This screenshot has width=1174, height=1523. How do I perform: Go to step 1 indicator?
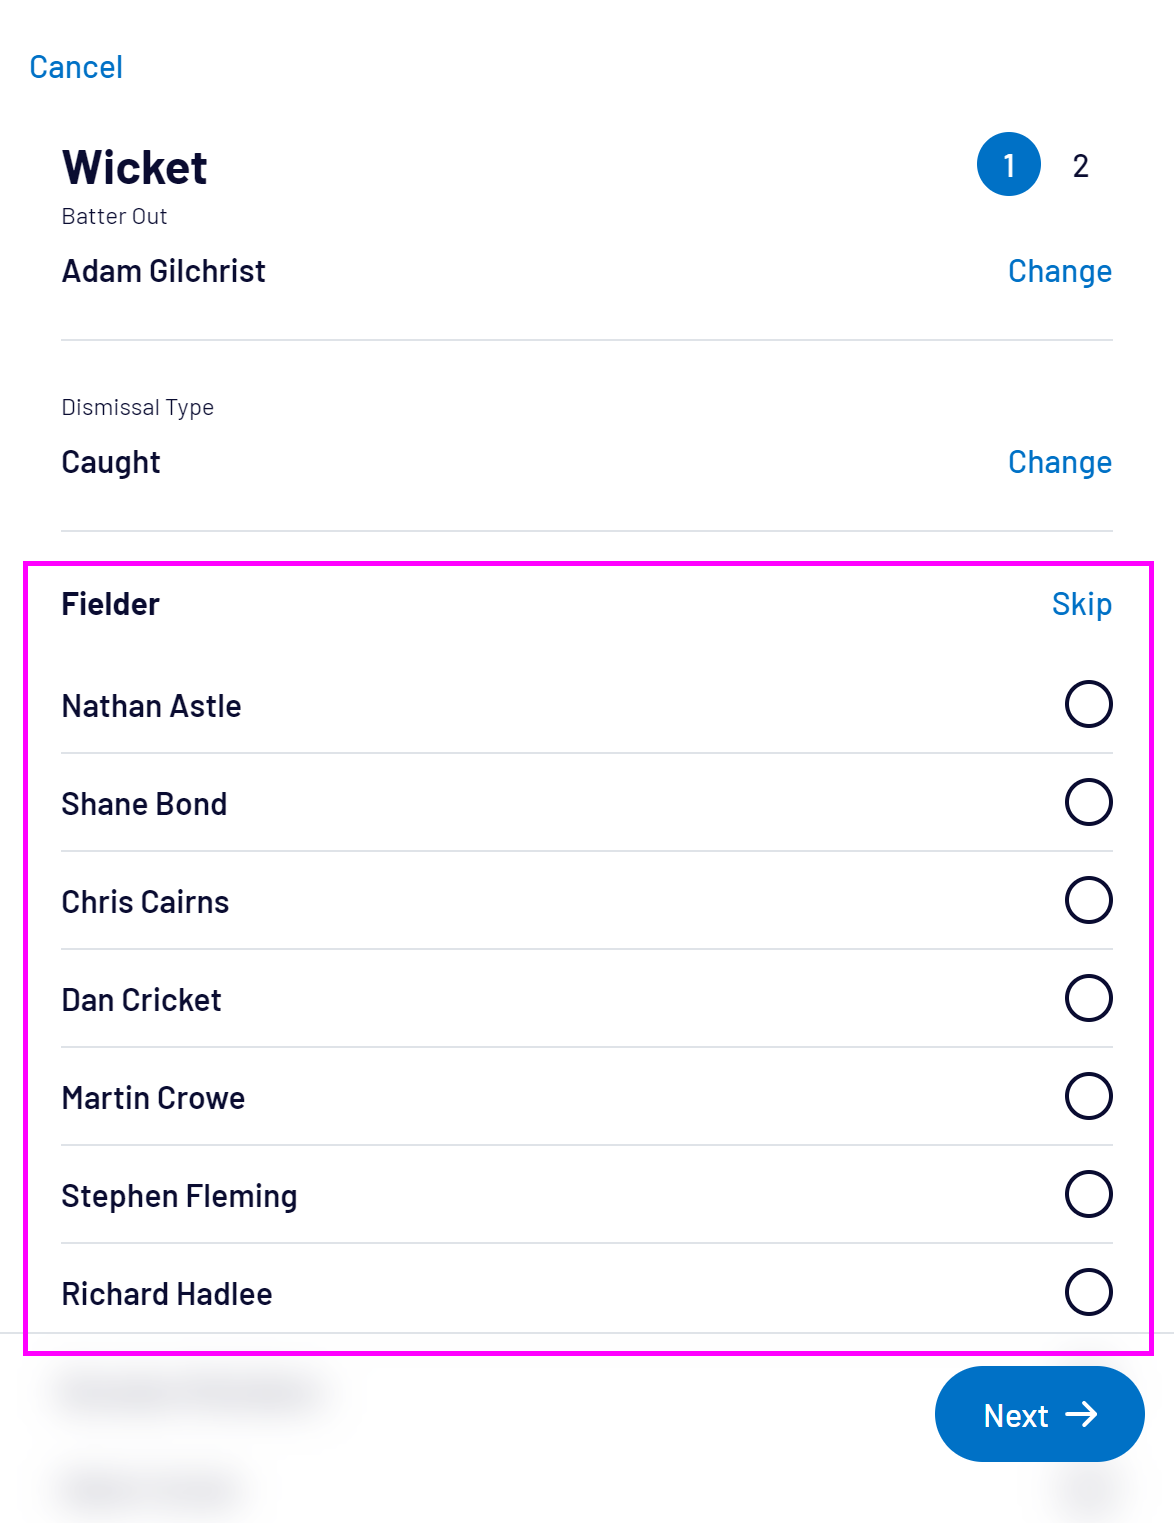[1008, 165]
